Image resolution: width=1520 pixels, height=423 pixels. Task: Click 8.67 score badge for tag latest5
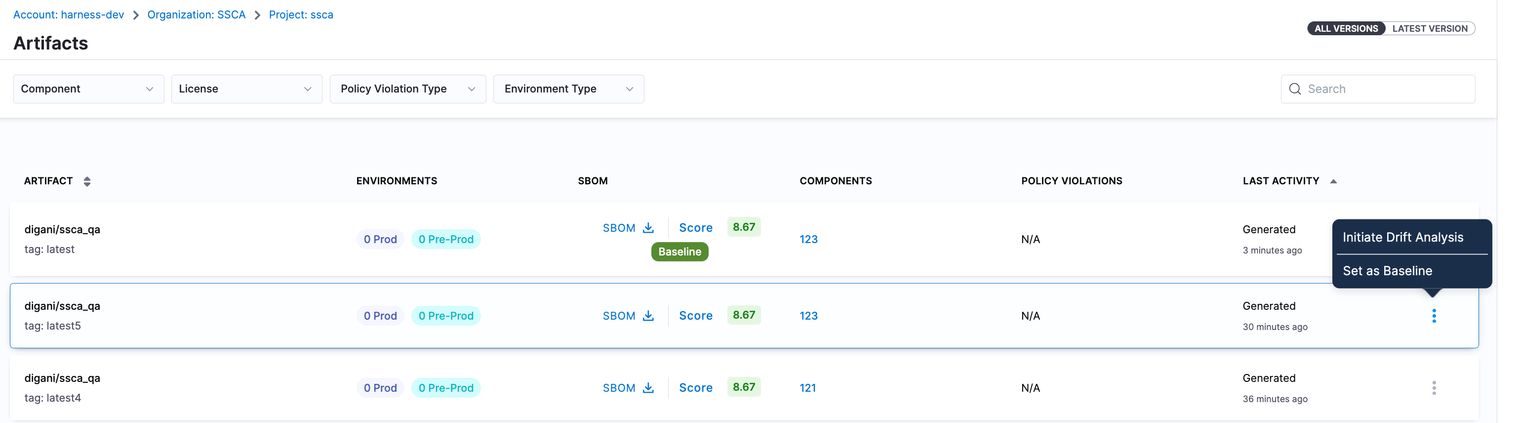744,315
